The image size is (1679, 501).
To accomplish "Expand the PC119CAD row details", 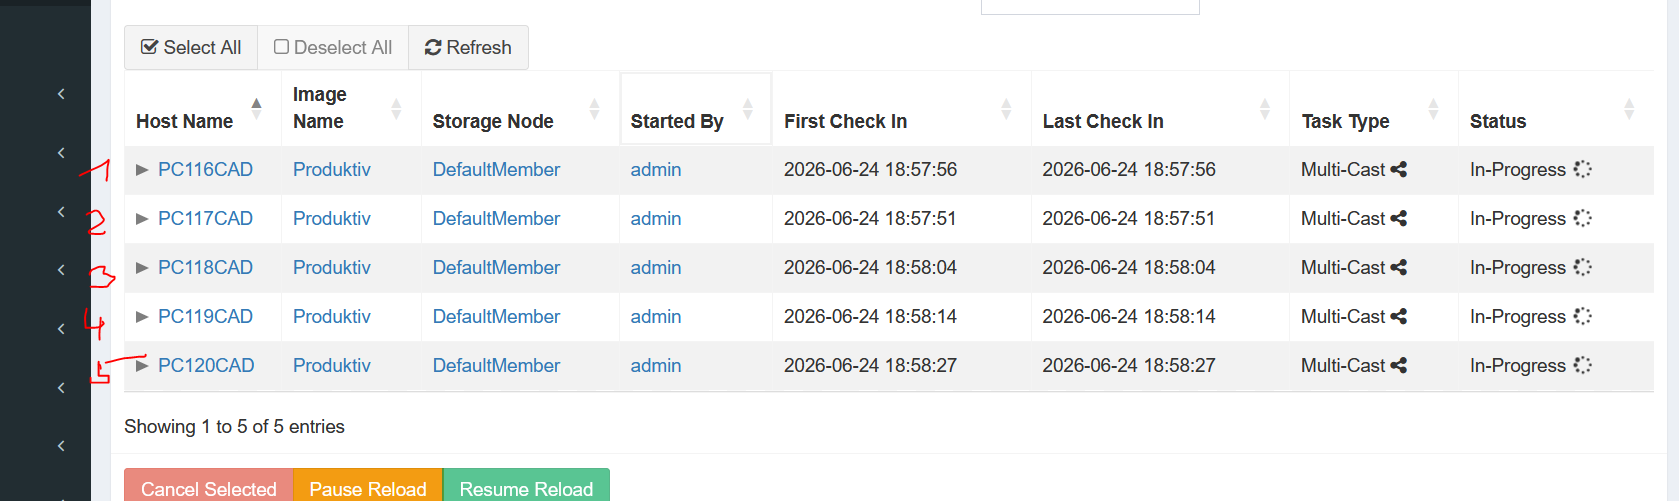I will (x=142, y=317).
